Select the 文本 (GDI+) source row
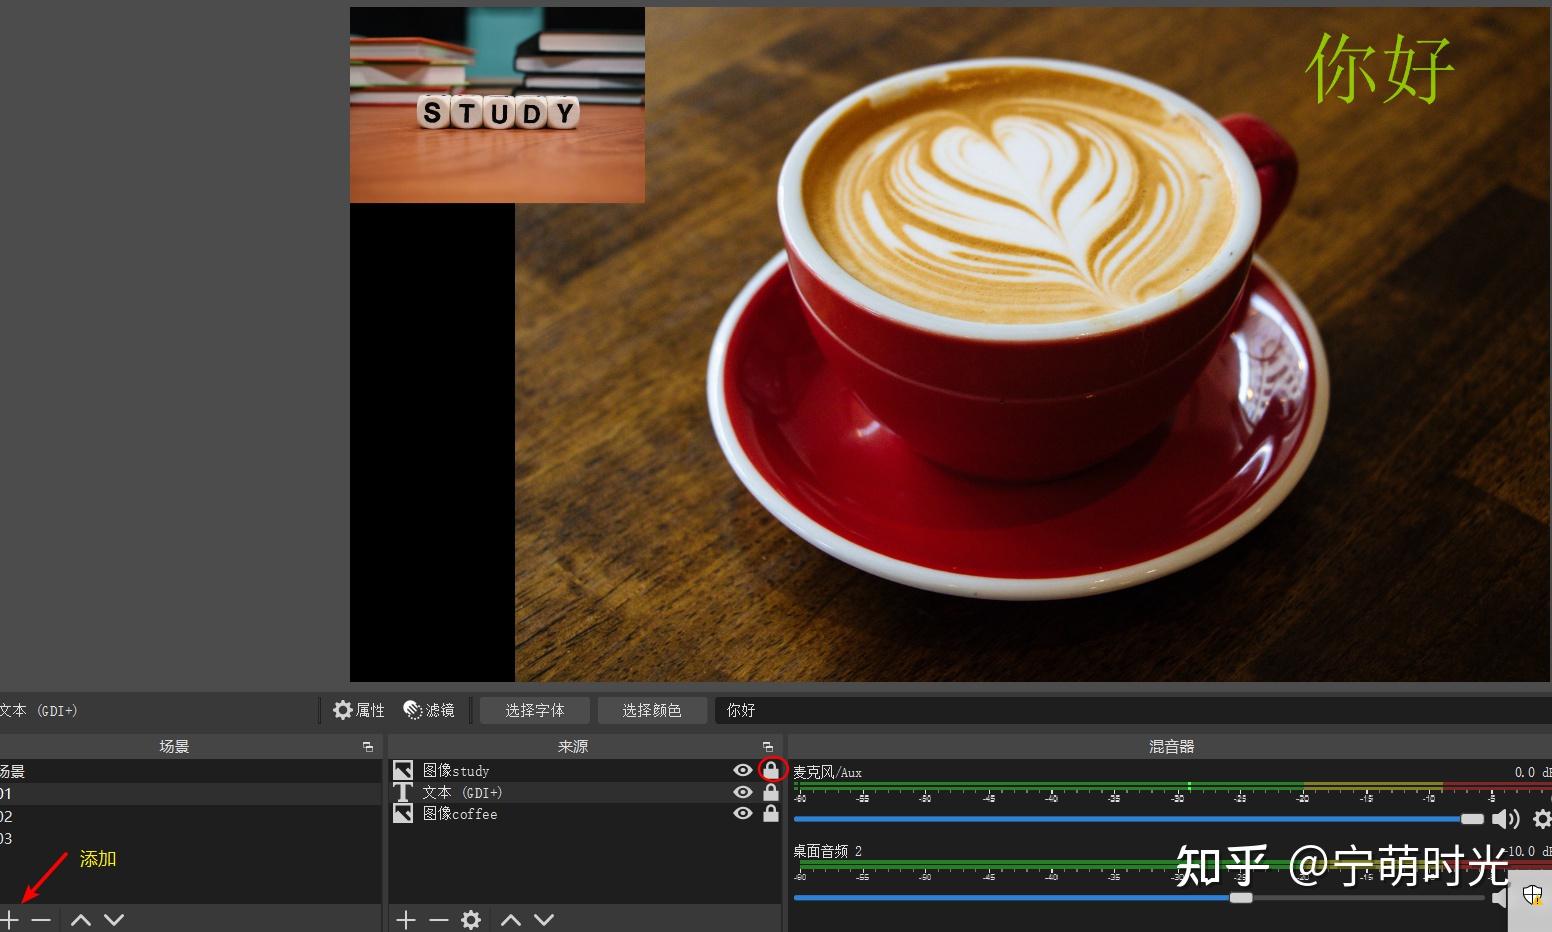This screenshot has width=1552, height=932. coord(584,792)
